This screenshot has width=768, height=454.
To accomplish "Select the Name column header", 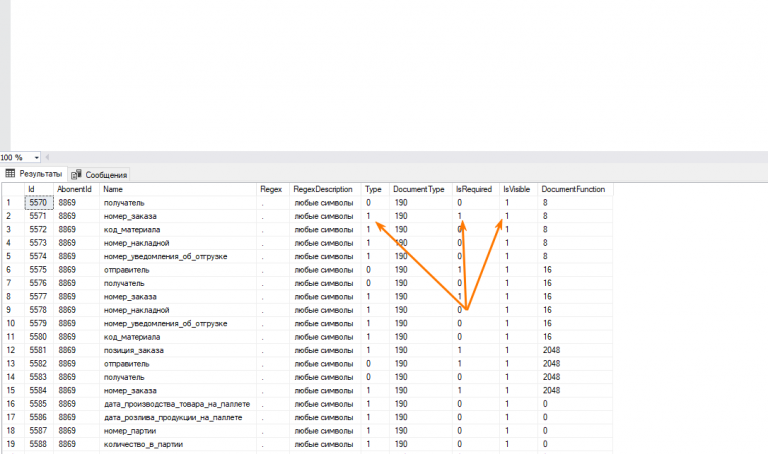I will (178, 189).
